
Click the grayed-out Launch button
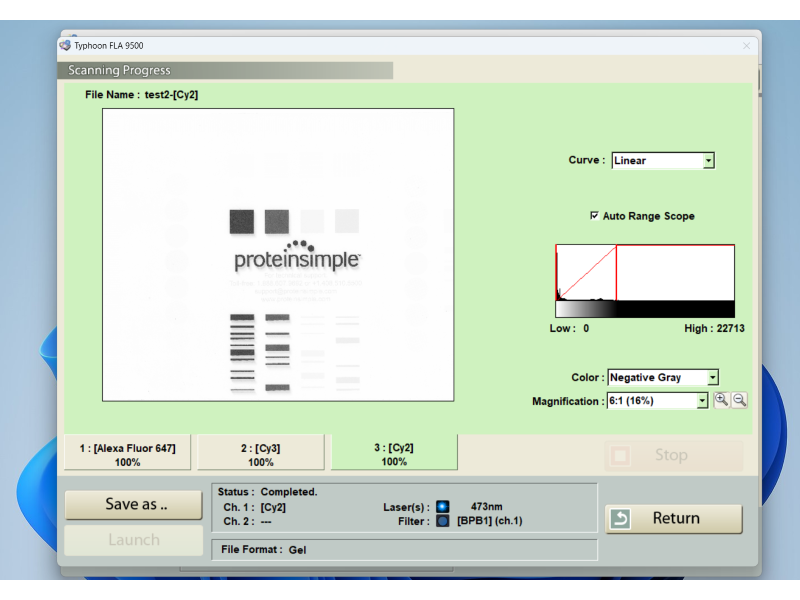[134, 540]
